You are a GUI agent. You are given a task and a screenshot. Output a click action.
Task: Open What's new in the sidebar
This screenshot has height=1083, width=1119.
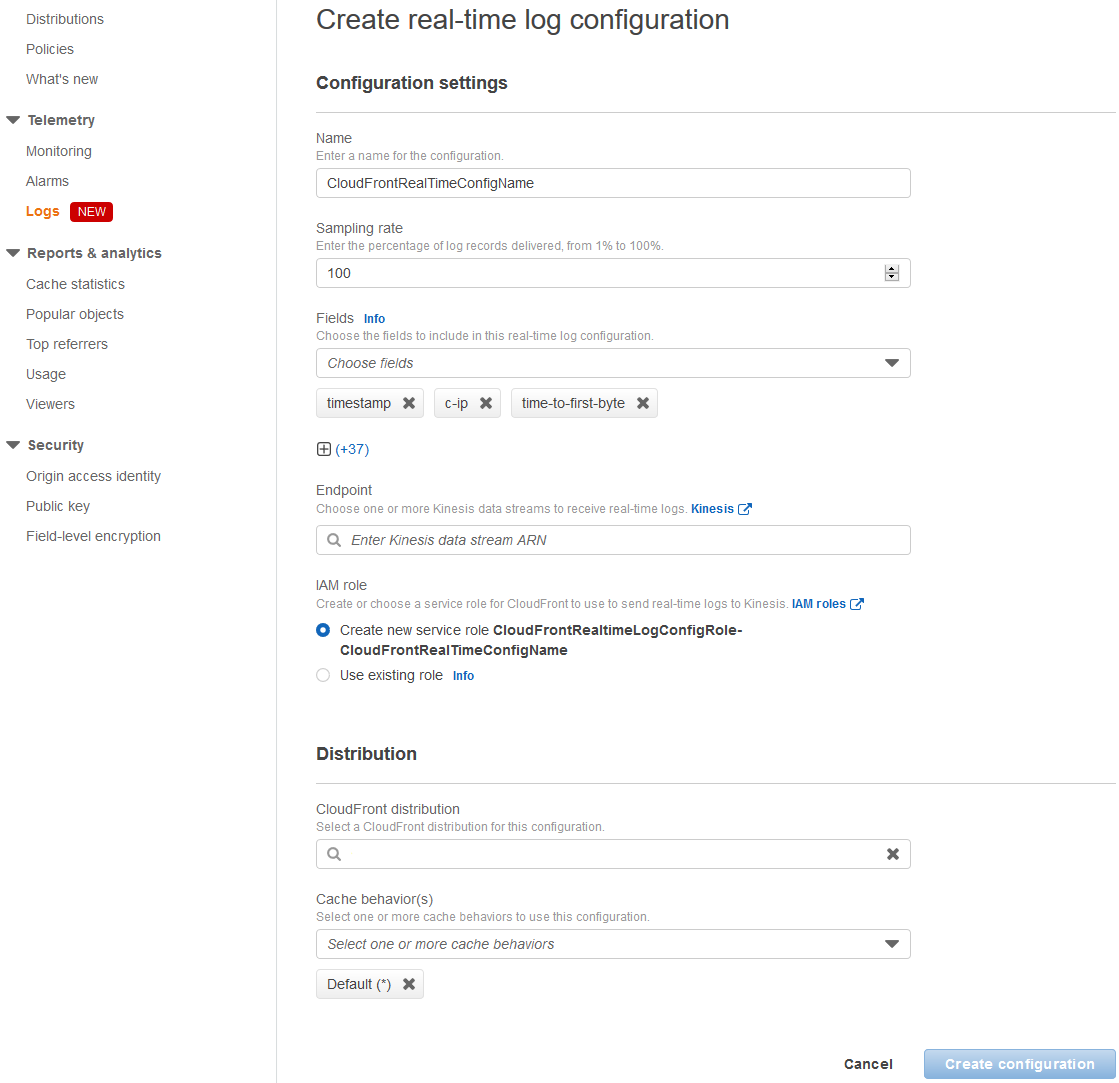(x=62, y=79)
